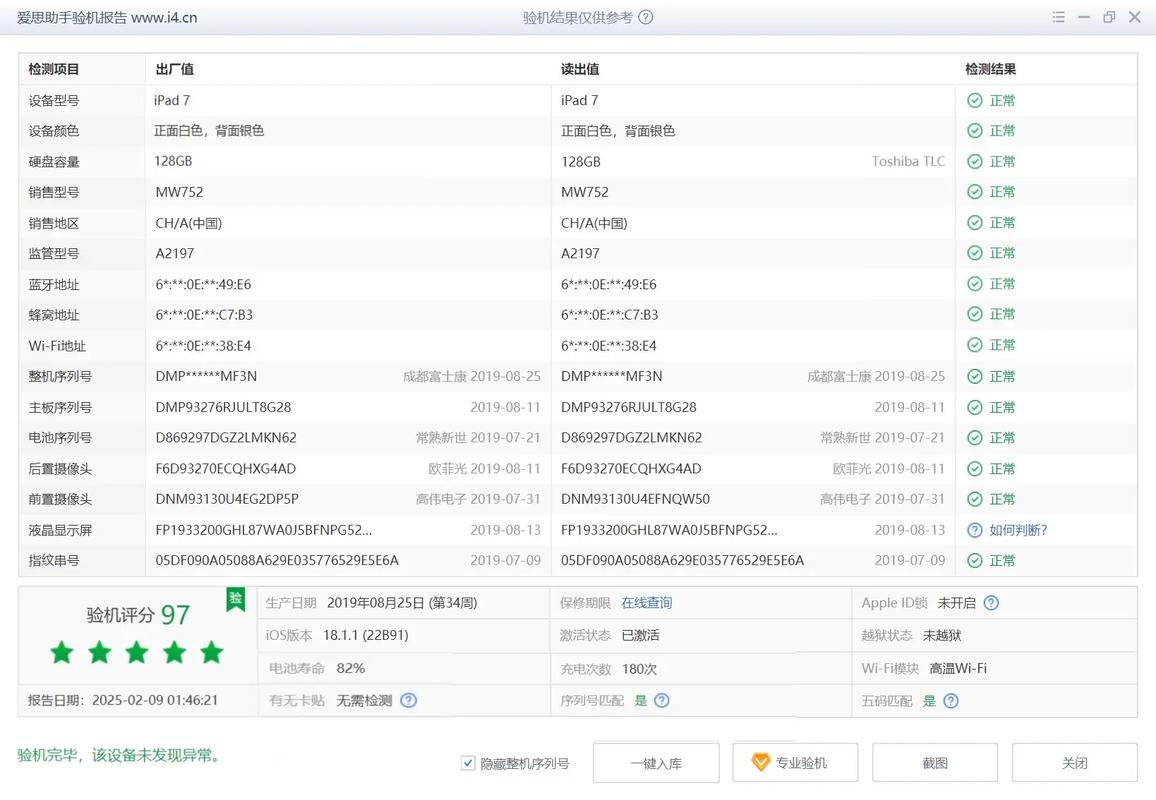Start 专业验机 professional verification

[796, 762]
